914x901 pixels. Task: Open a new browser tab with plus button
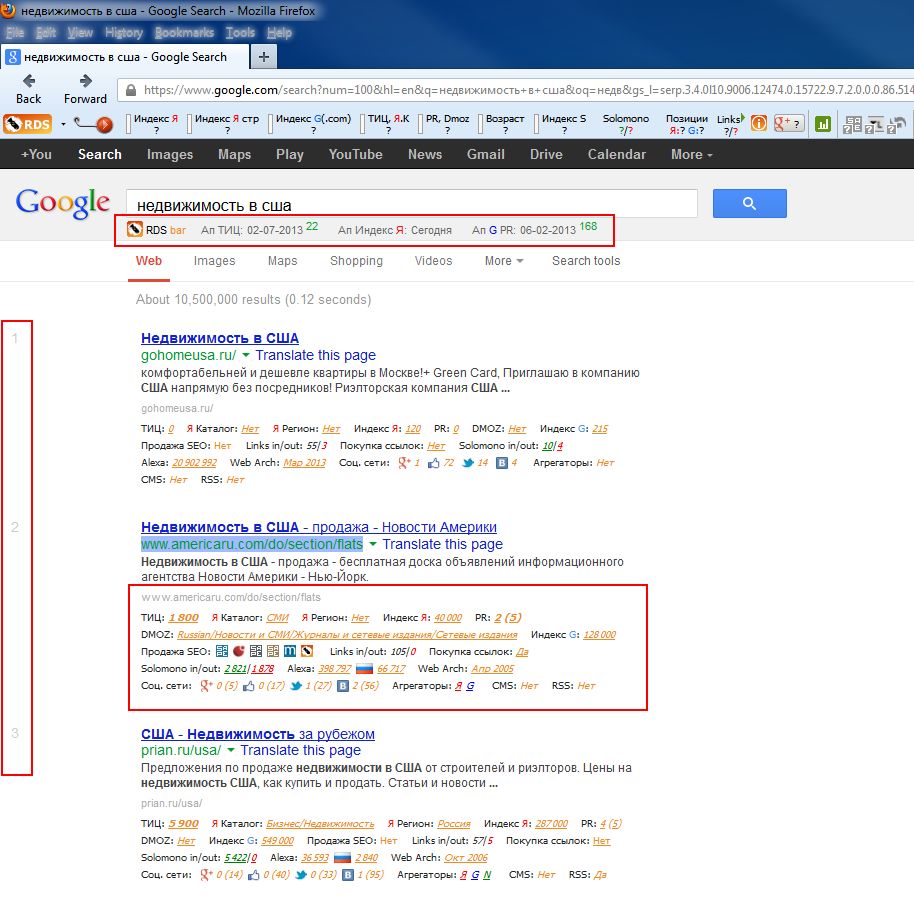point(264,57)
